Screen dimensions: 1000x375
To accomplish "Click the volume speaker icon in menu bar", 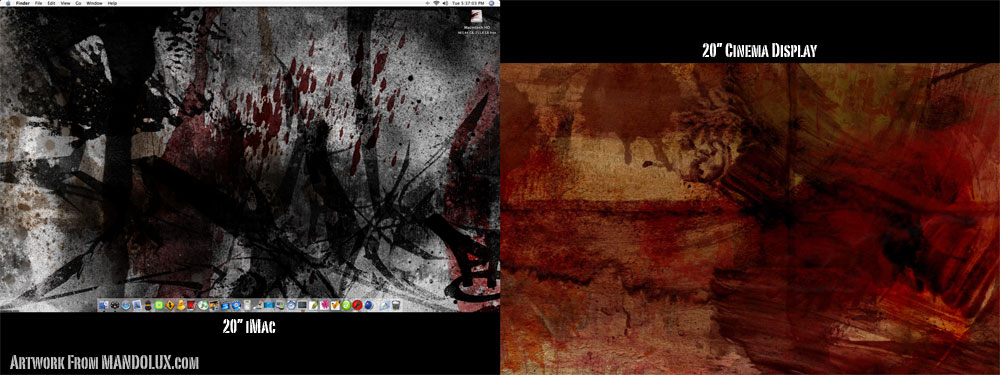I will [445, 3].
